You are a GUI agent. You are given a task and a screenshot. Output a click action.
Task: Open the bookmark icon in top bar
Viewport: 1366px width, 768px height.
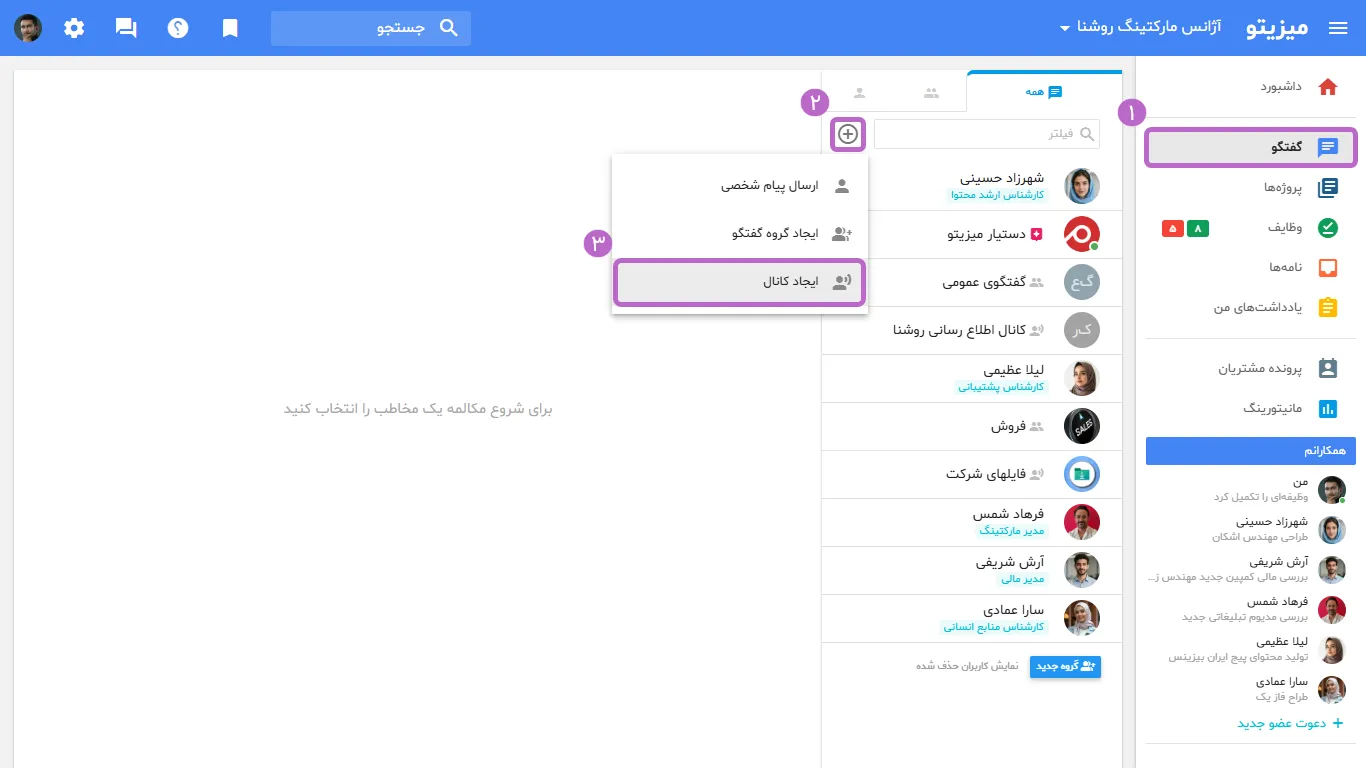point(230,28)
